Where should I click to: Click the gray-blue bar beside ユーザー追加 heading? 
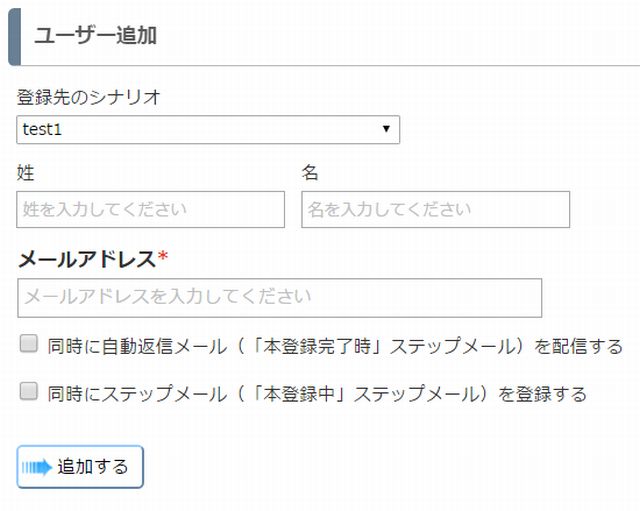[x=15, y=37]
